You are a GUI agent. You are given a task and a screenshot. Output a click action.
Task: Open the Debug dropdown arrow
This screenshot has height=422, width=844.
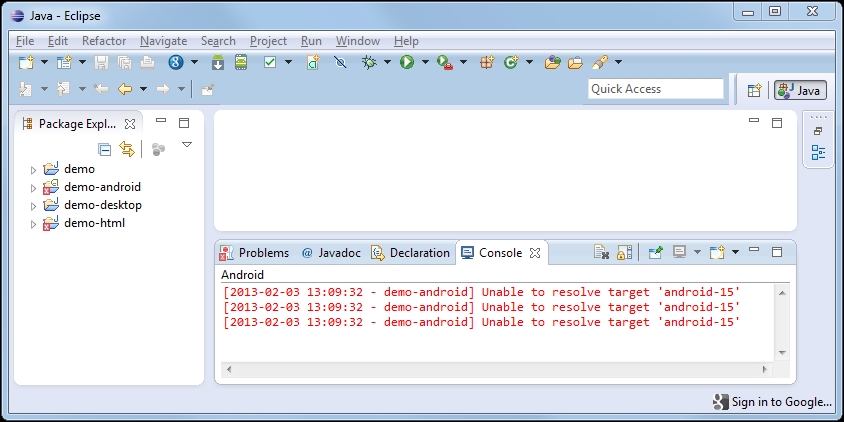[x=387, y=62]
